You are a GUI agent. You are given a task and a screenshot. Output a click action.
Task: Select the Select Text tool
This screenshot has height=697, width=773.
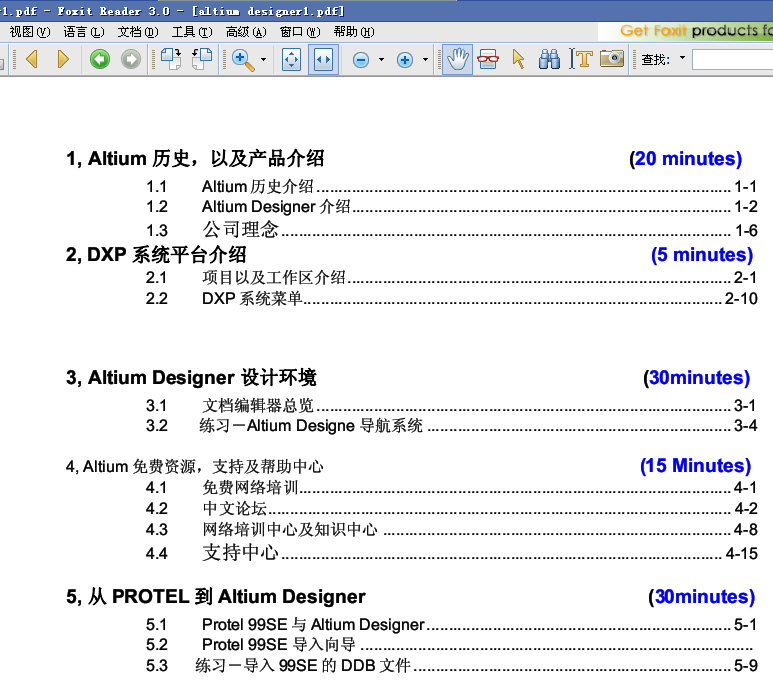click(581, 59)
